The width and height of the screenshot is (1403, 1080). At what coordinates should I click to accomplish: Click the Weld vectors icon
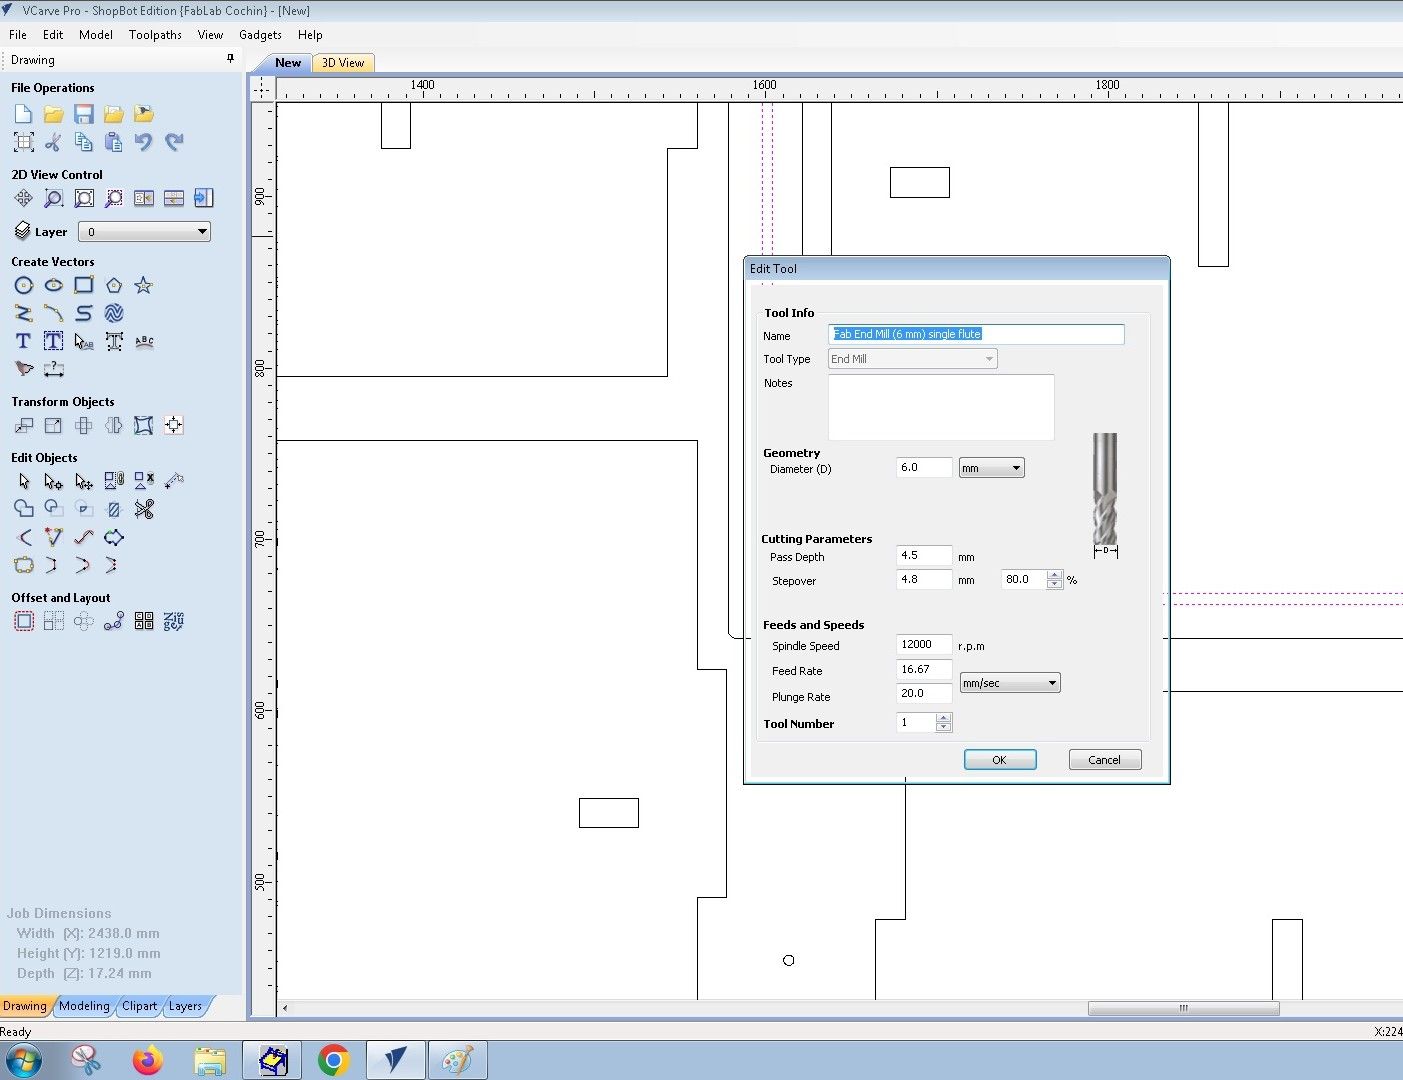coord(23,509)
